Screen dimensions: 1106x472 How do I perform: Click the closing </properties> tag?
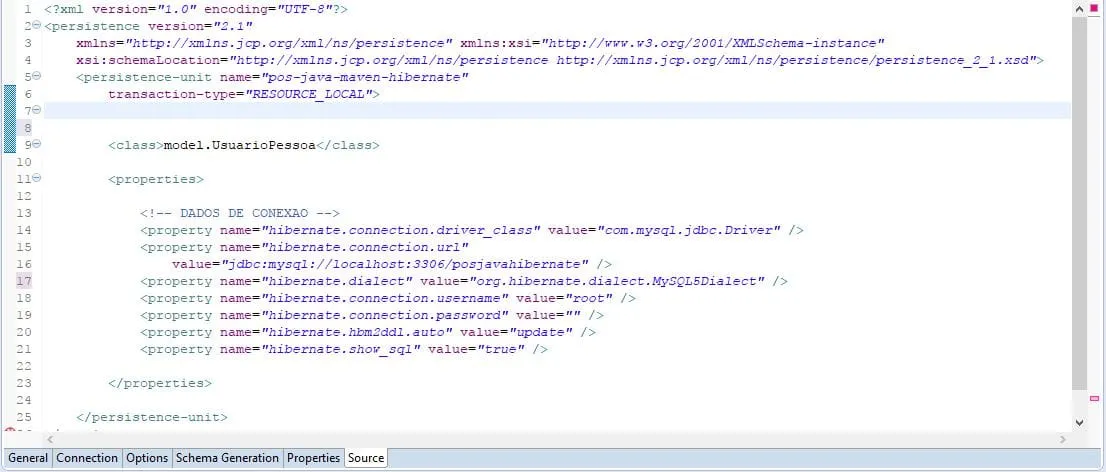click(160, 382)
